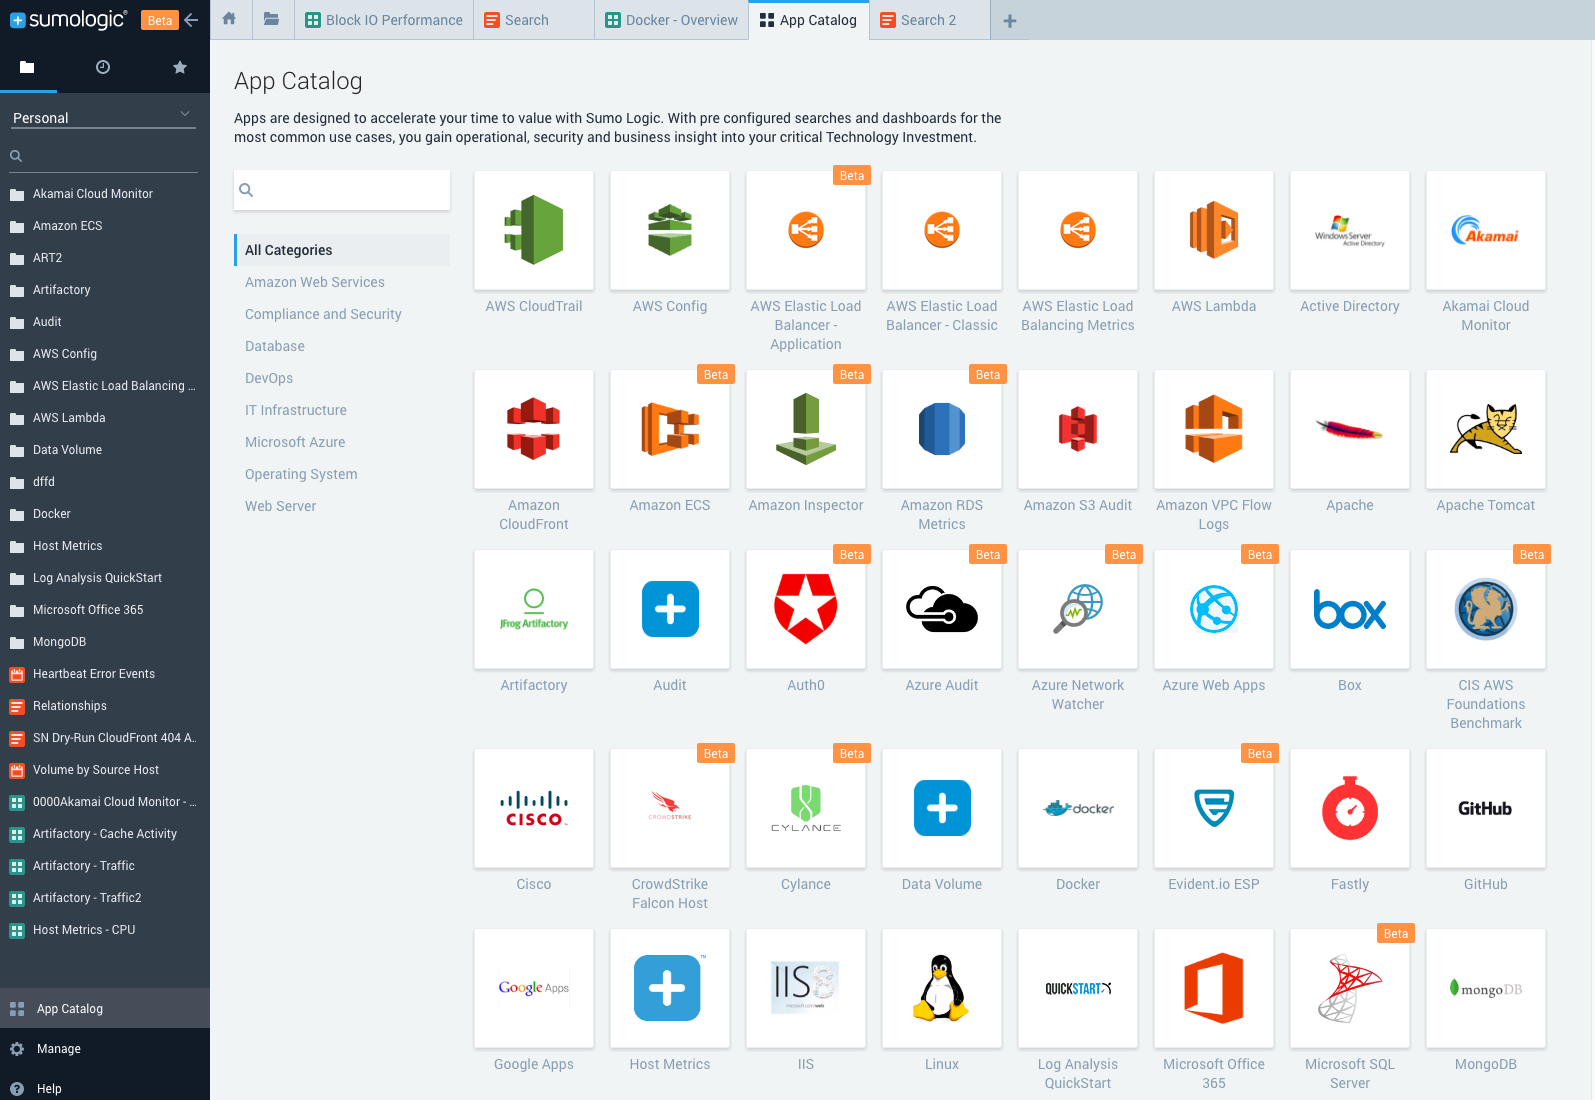Image resolution: width=1595 pixels, height=1100 pixels.
Task: Open the Apache Tomcat app icon
Action: coord(1486,429)
